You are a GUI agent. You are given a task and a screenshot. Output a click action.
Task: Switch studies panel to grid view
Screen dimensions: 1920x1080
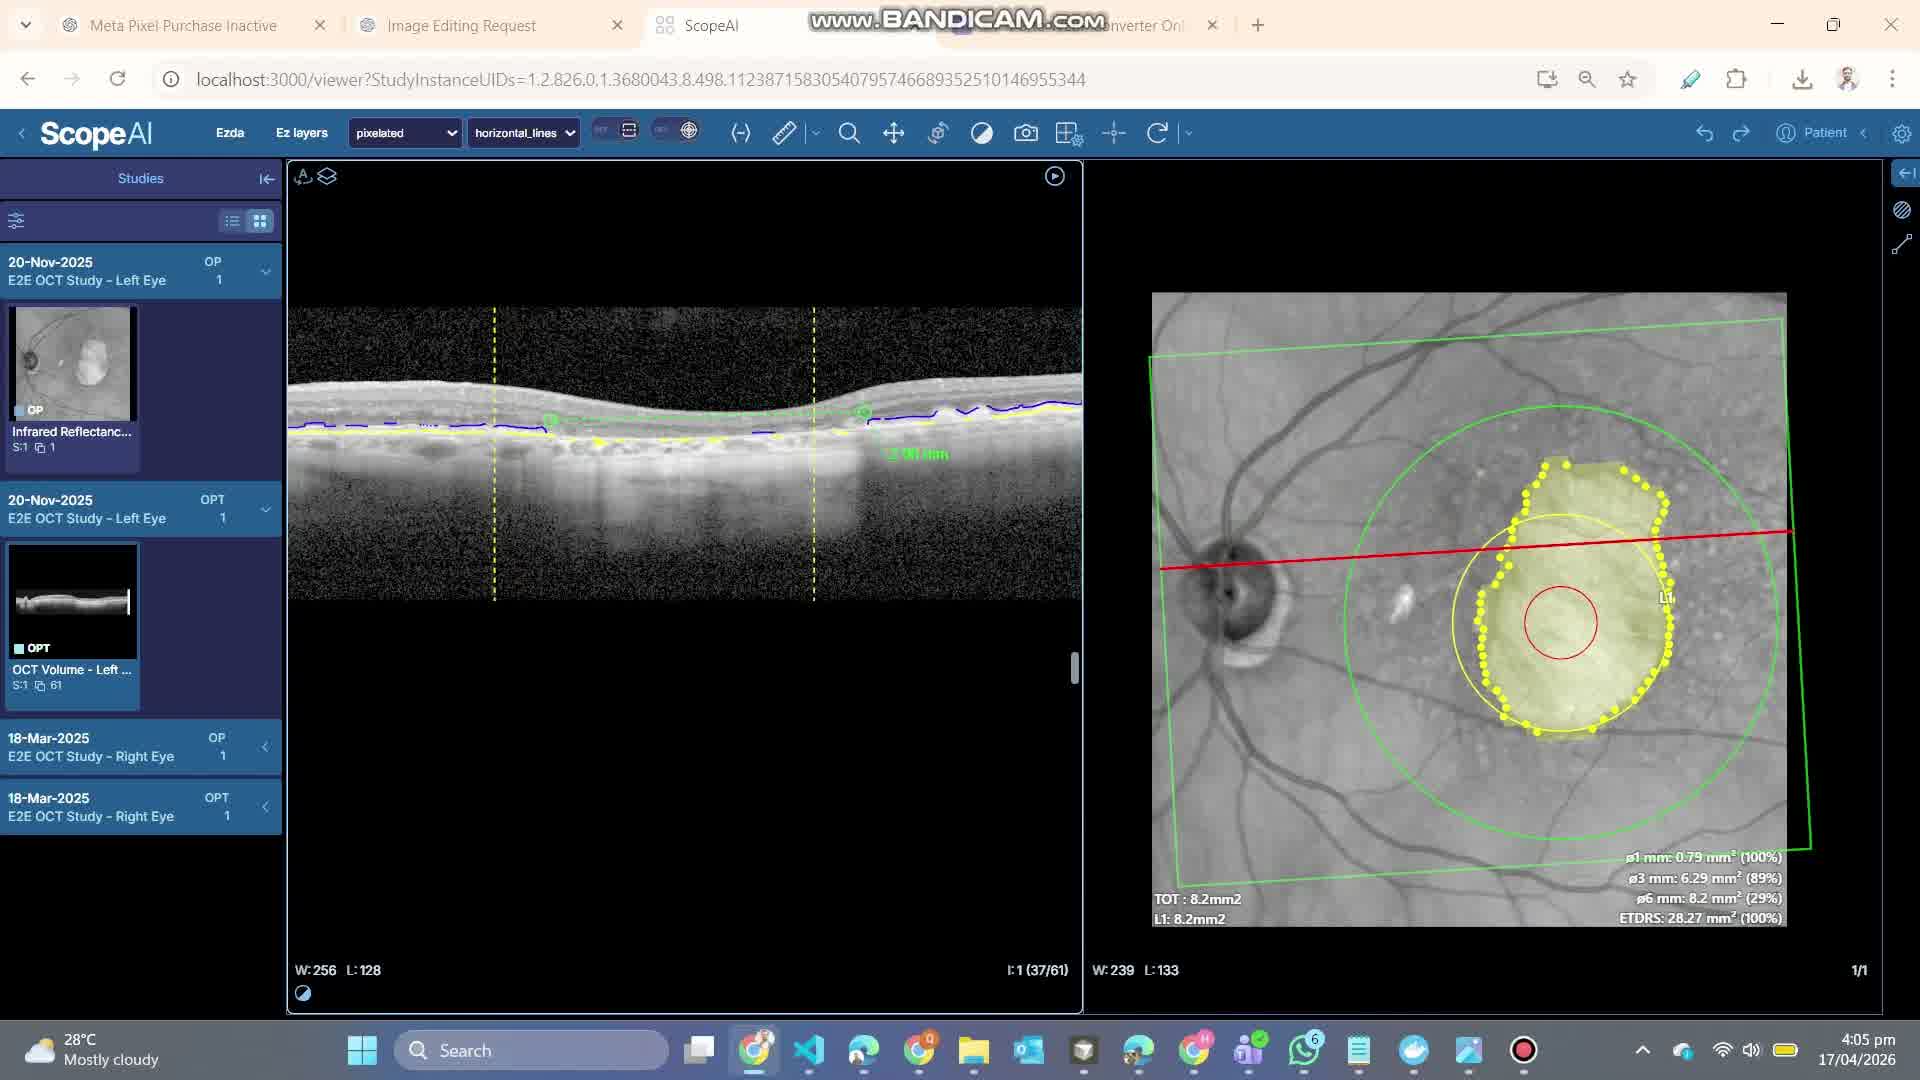pyautogui.click(x=260, y=221)
